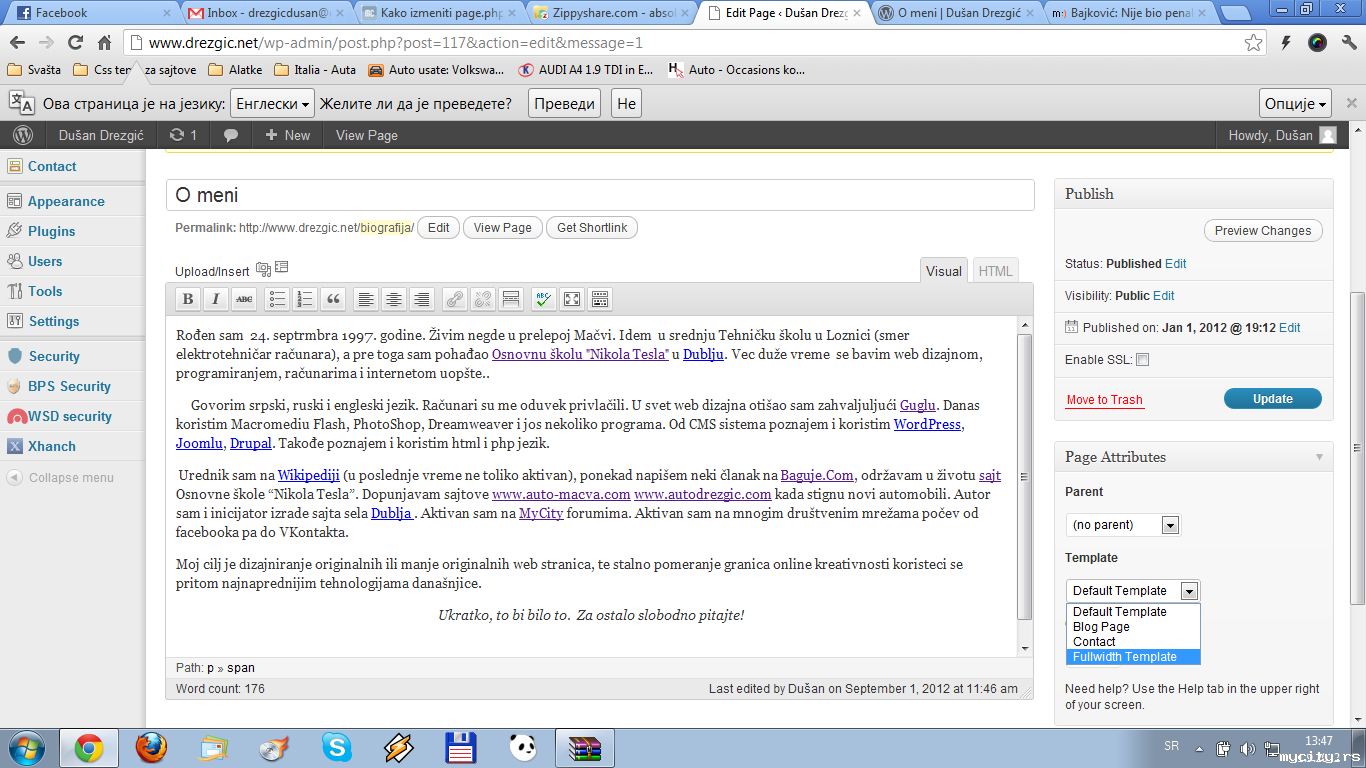
Task: Switch the editor to the Visual tab
Action: click(944, 271)
